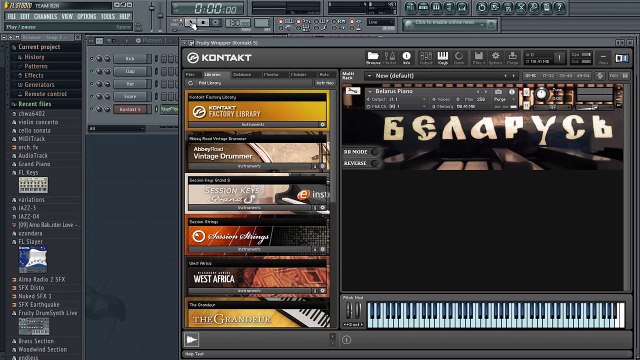Open the Kontakt Quick-load browser
The height and width of the screenshot is (360, 640).
459,58
